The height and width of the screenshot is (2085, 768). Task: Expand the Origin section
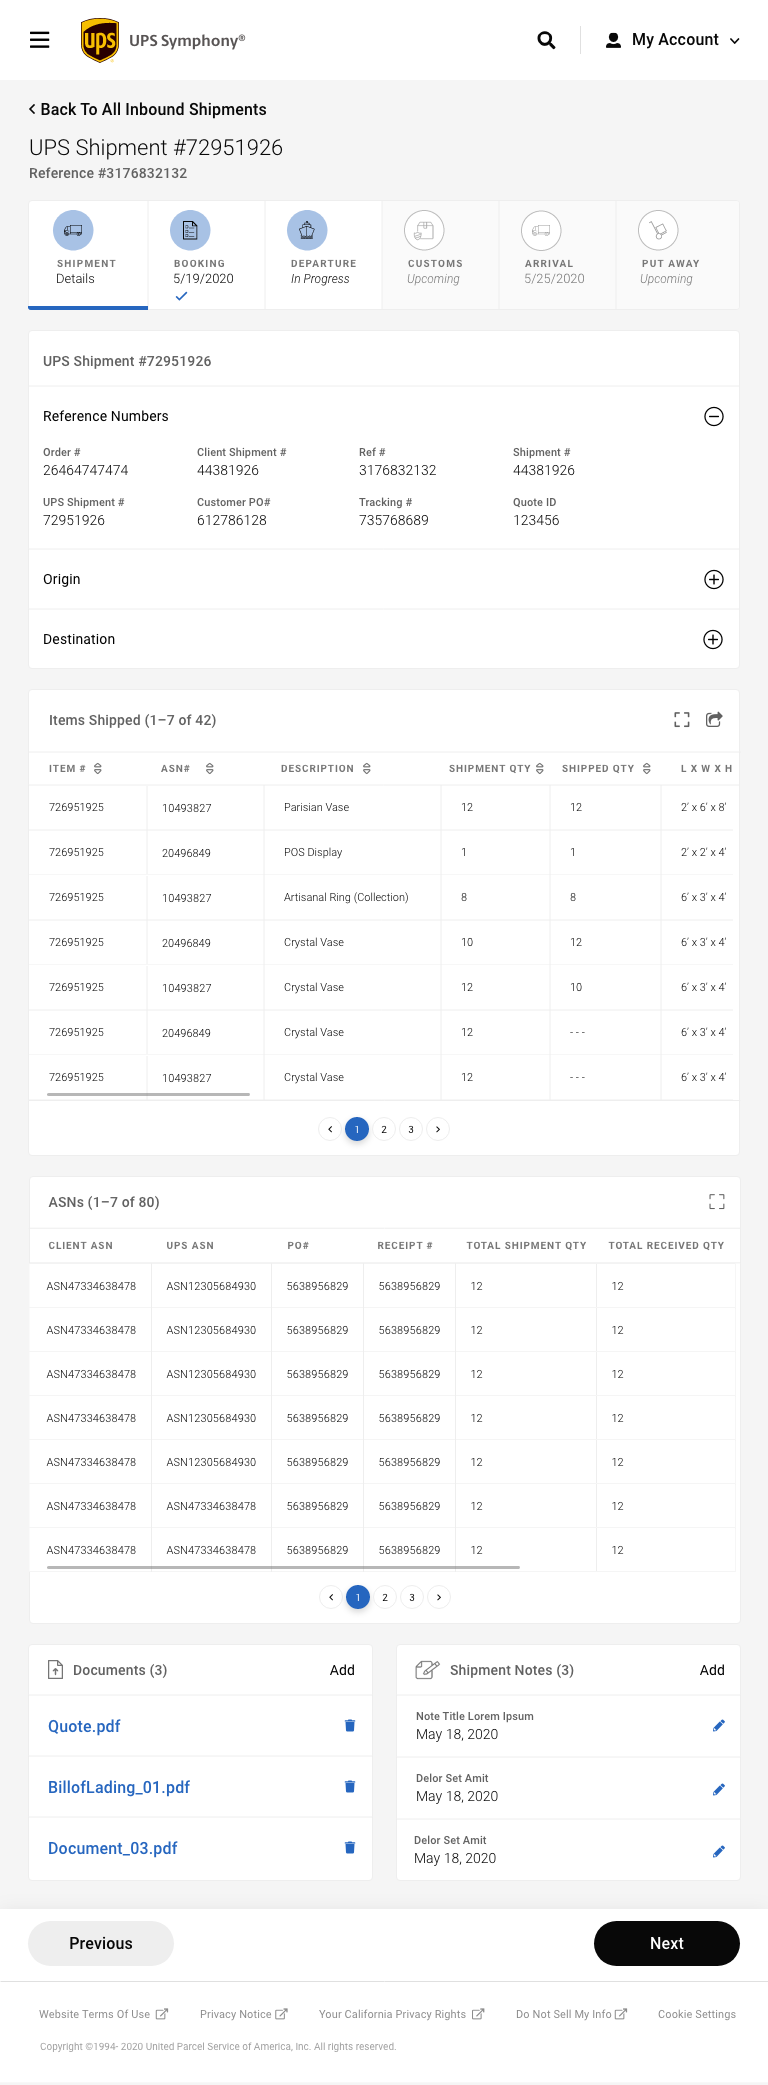pos(713,580)
